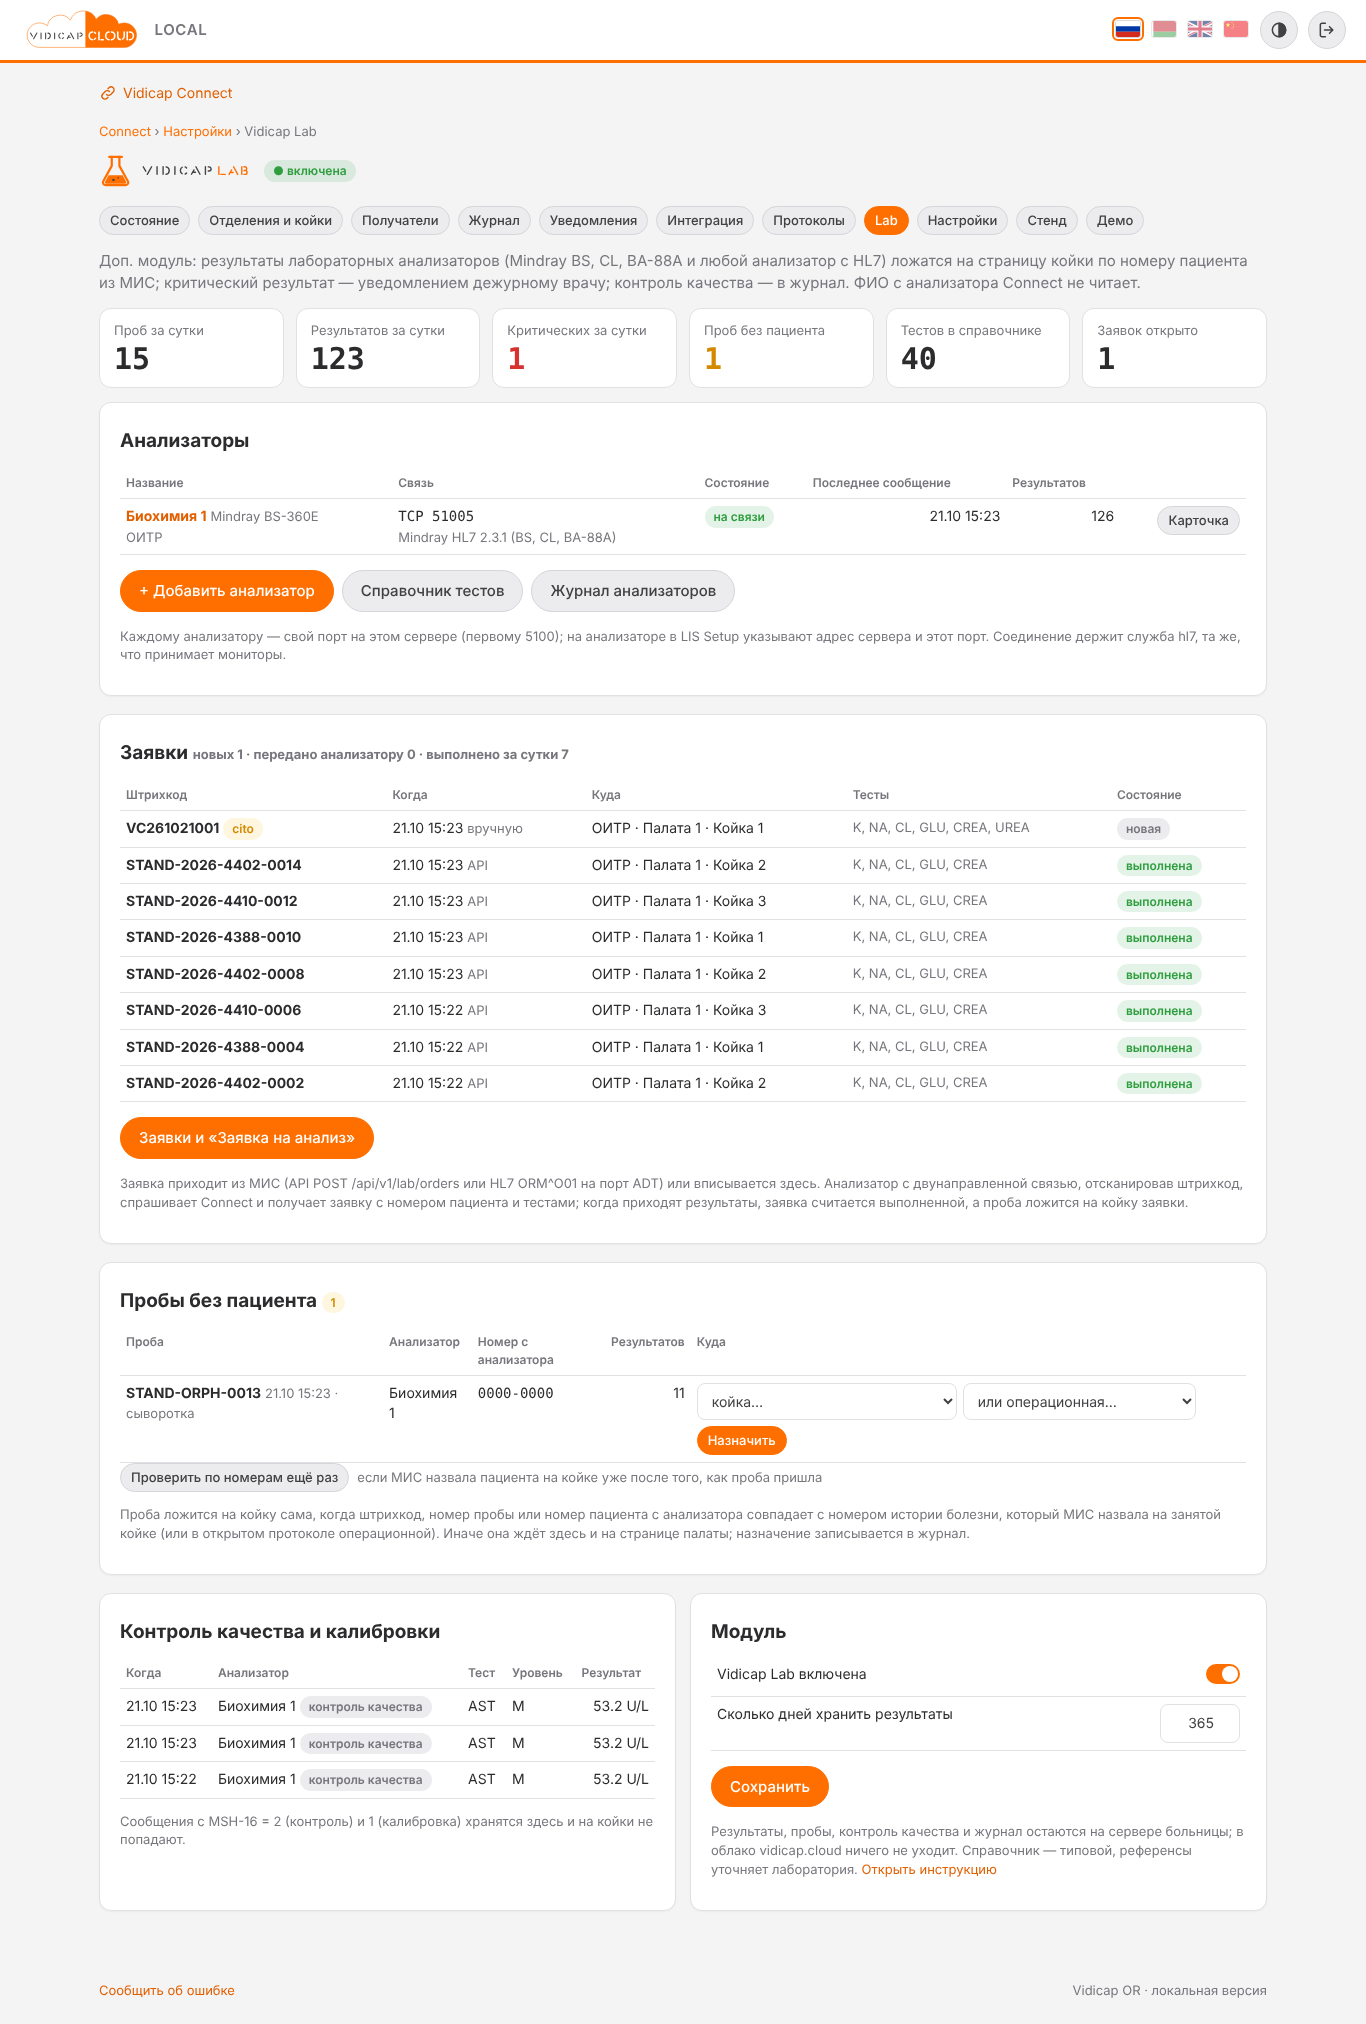
Task: Select the Belarusian flag language icon
Action: pos(1164,29)
